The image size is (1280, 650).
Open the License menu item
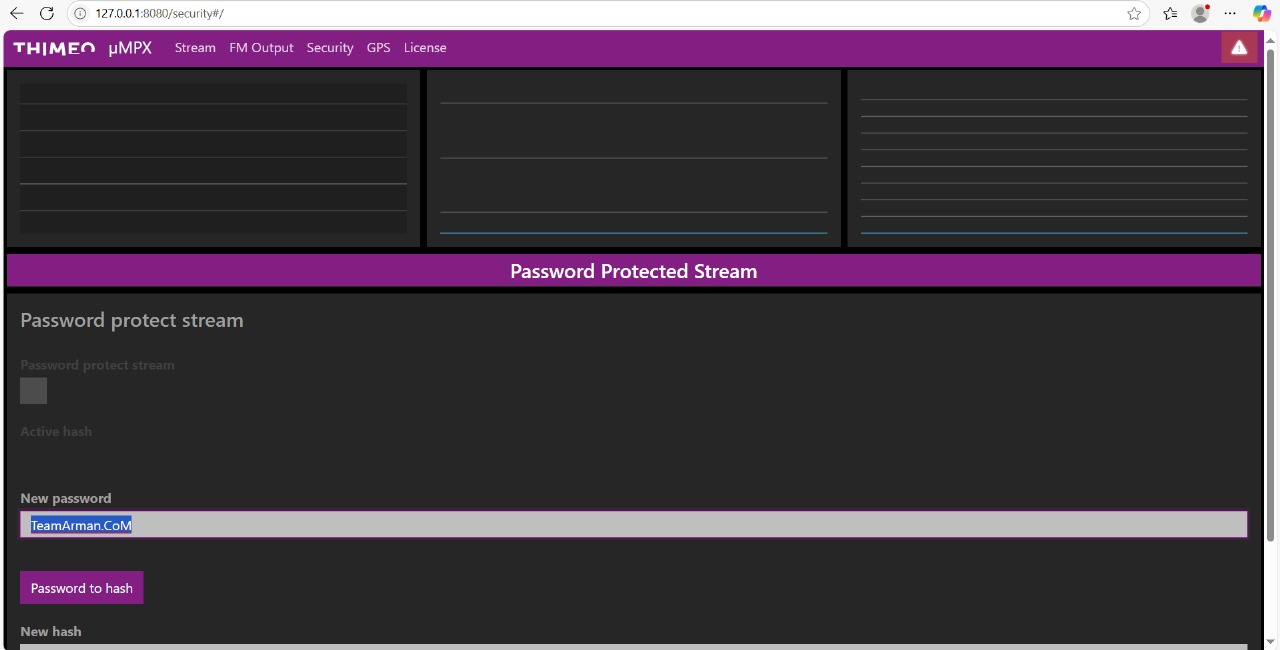click(425, 48)
